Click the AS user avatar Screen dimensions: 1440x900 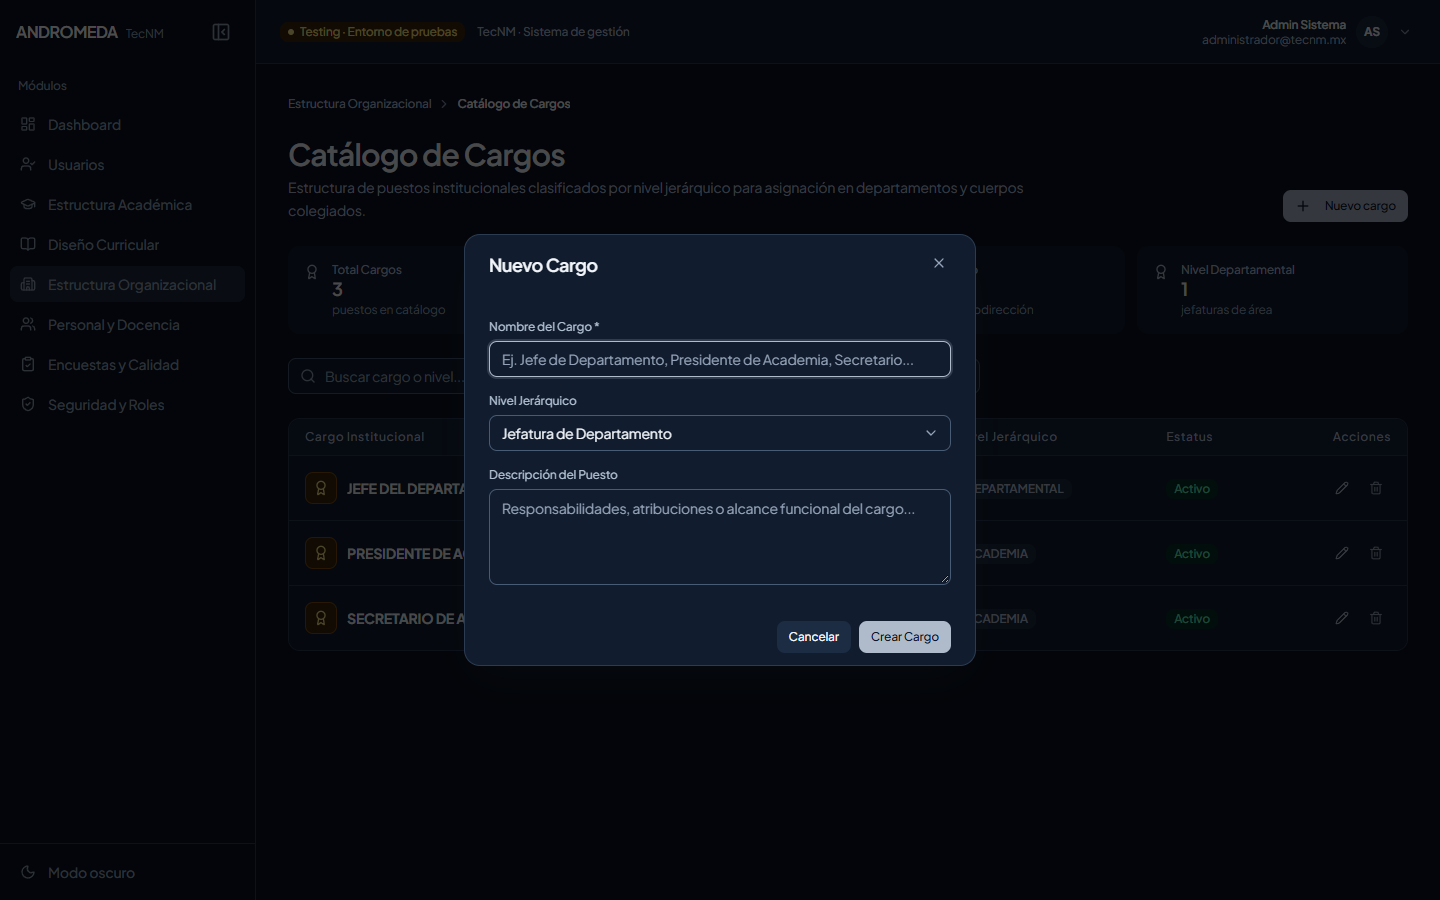click(x=1372, y=32)
